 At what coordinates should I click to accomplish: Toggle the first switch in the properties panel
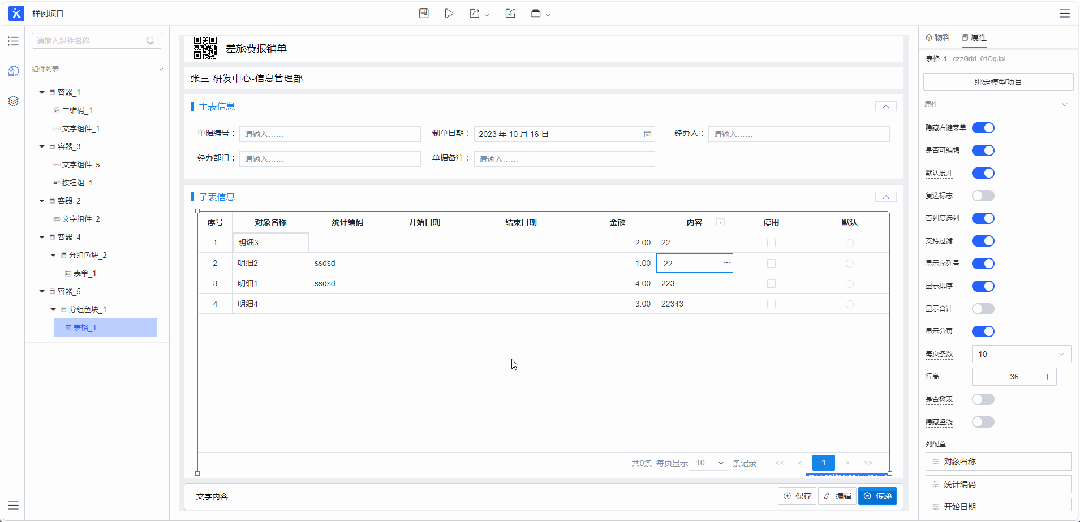point(983,128)
